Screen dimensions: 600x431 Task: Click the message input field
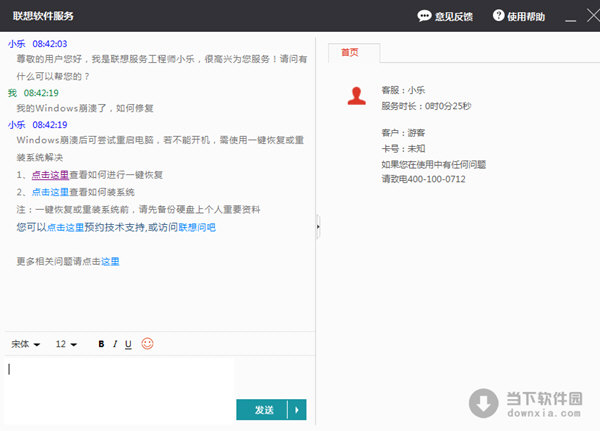pos(119,389)
